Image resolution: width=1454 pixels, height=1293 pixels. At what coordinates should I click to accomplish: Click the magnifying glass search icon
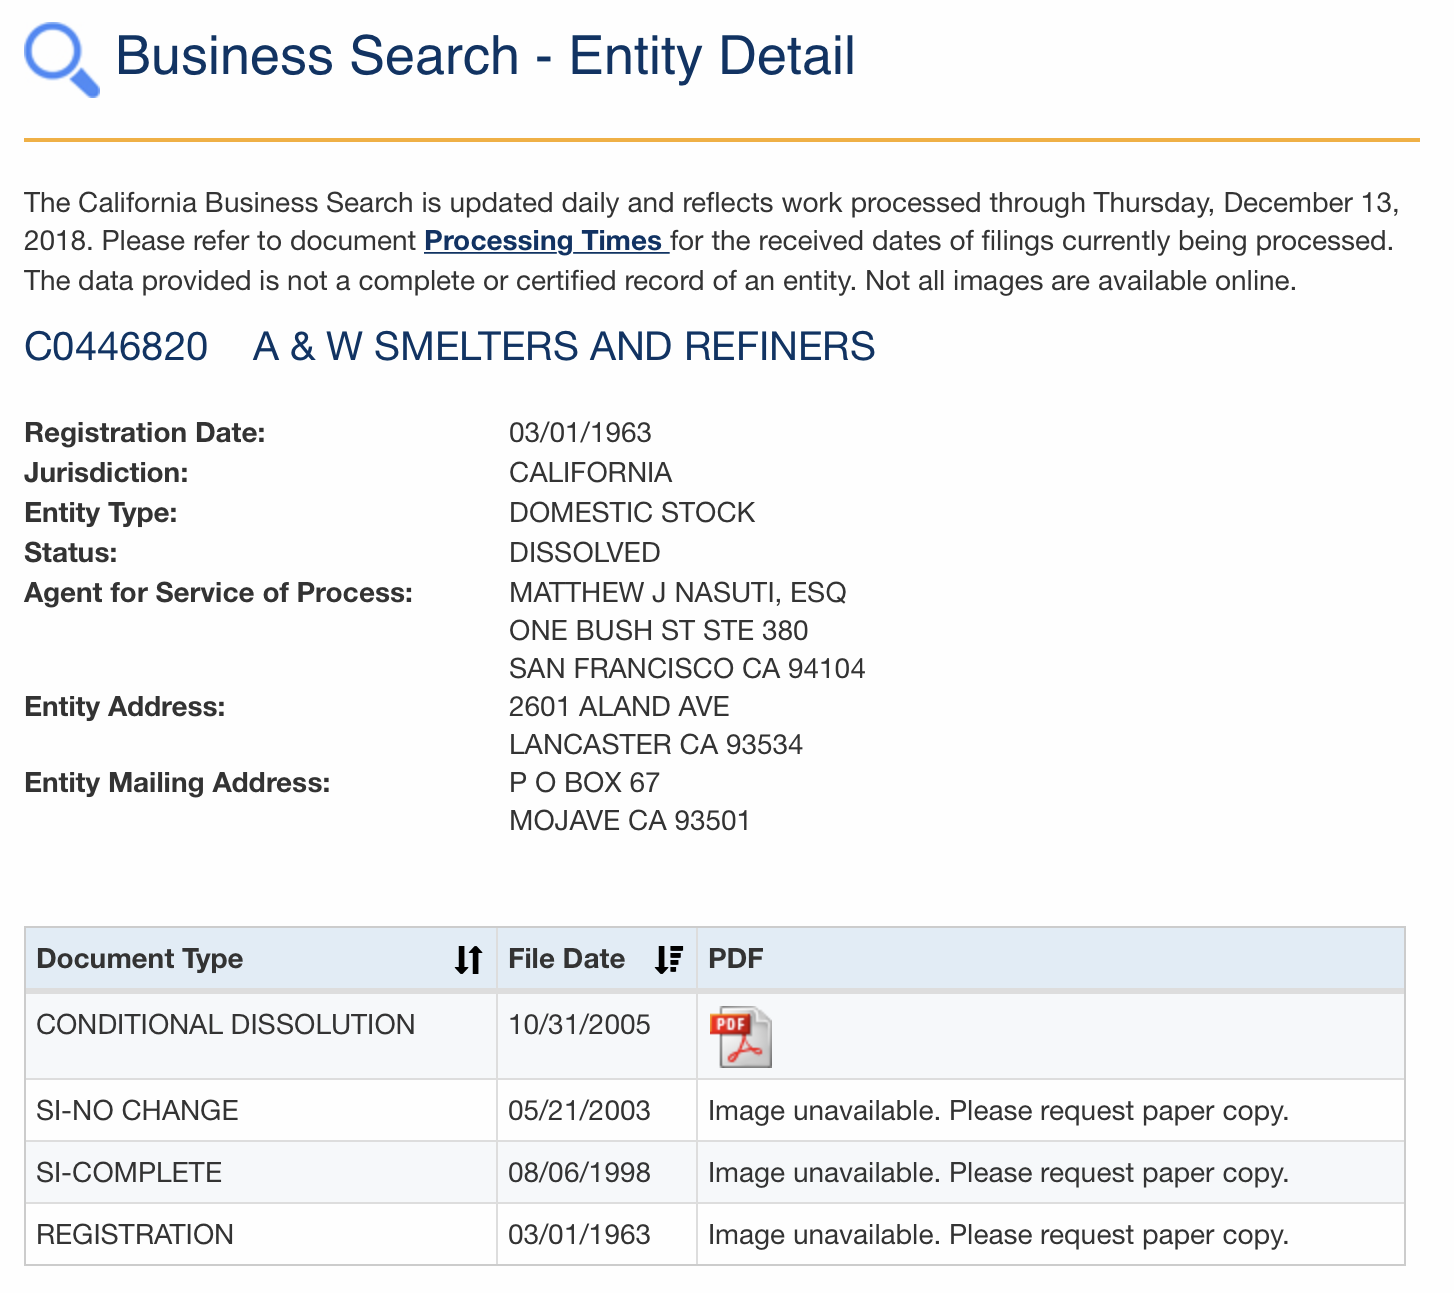click(61, 60)
